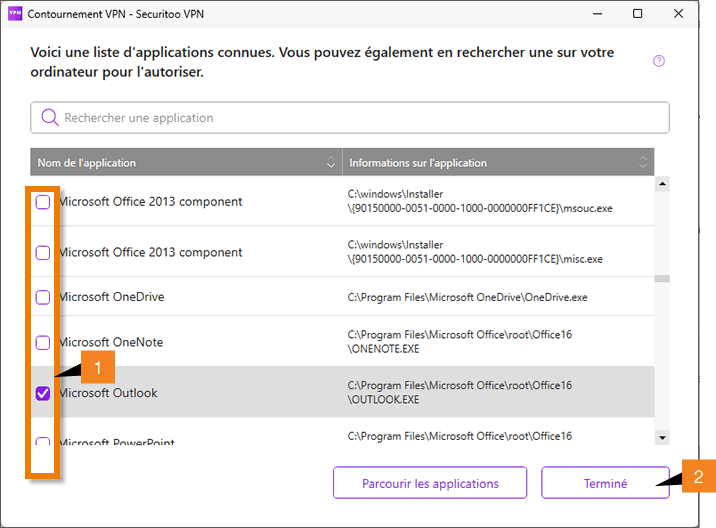Click the msouc.exe installer path

coord(480,201)
